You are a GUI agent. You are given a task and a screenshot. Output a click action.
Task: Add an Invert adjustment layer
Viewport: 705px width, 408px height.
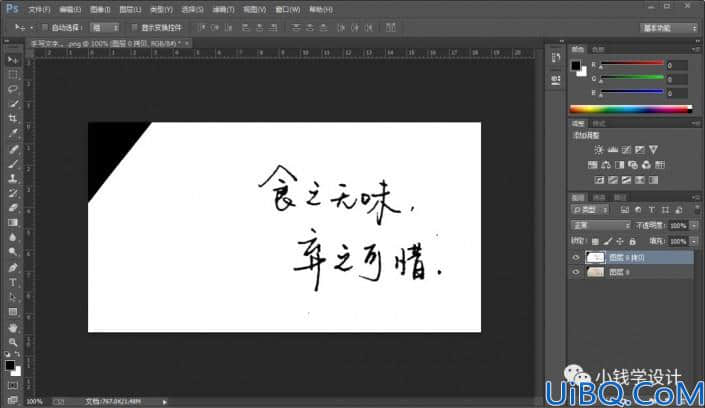pos(599,180)
